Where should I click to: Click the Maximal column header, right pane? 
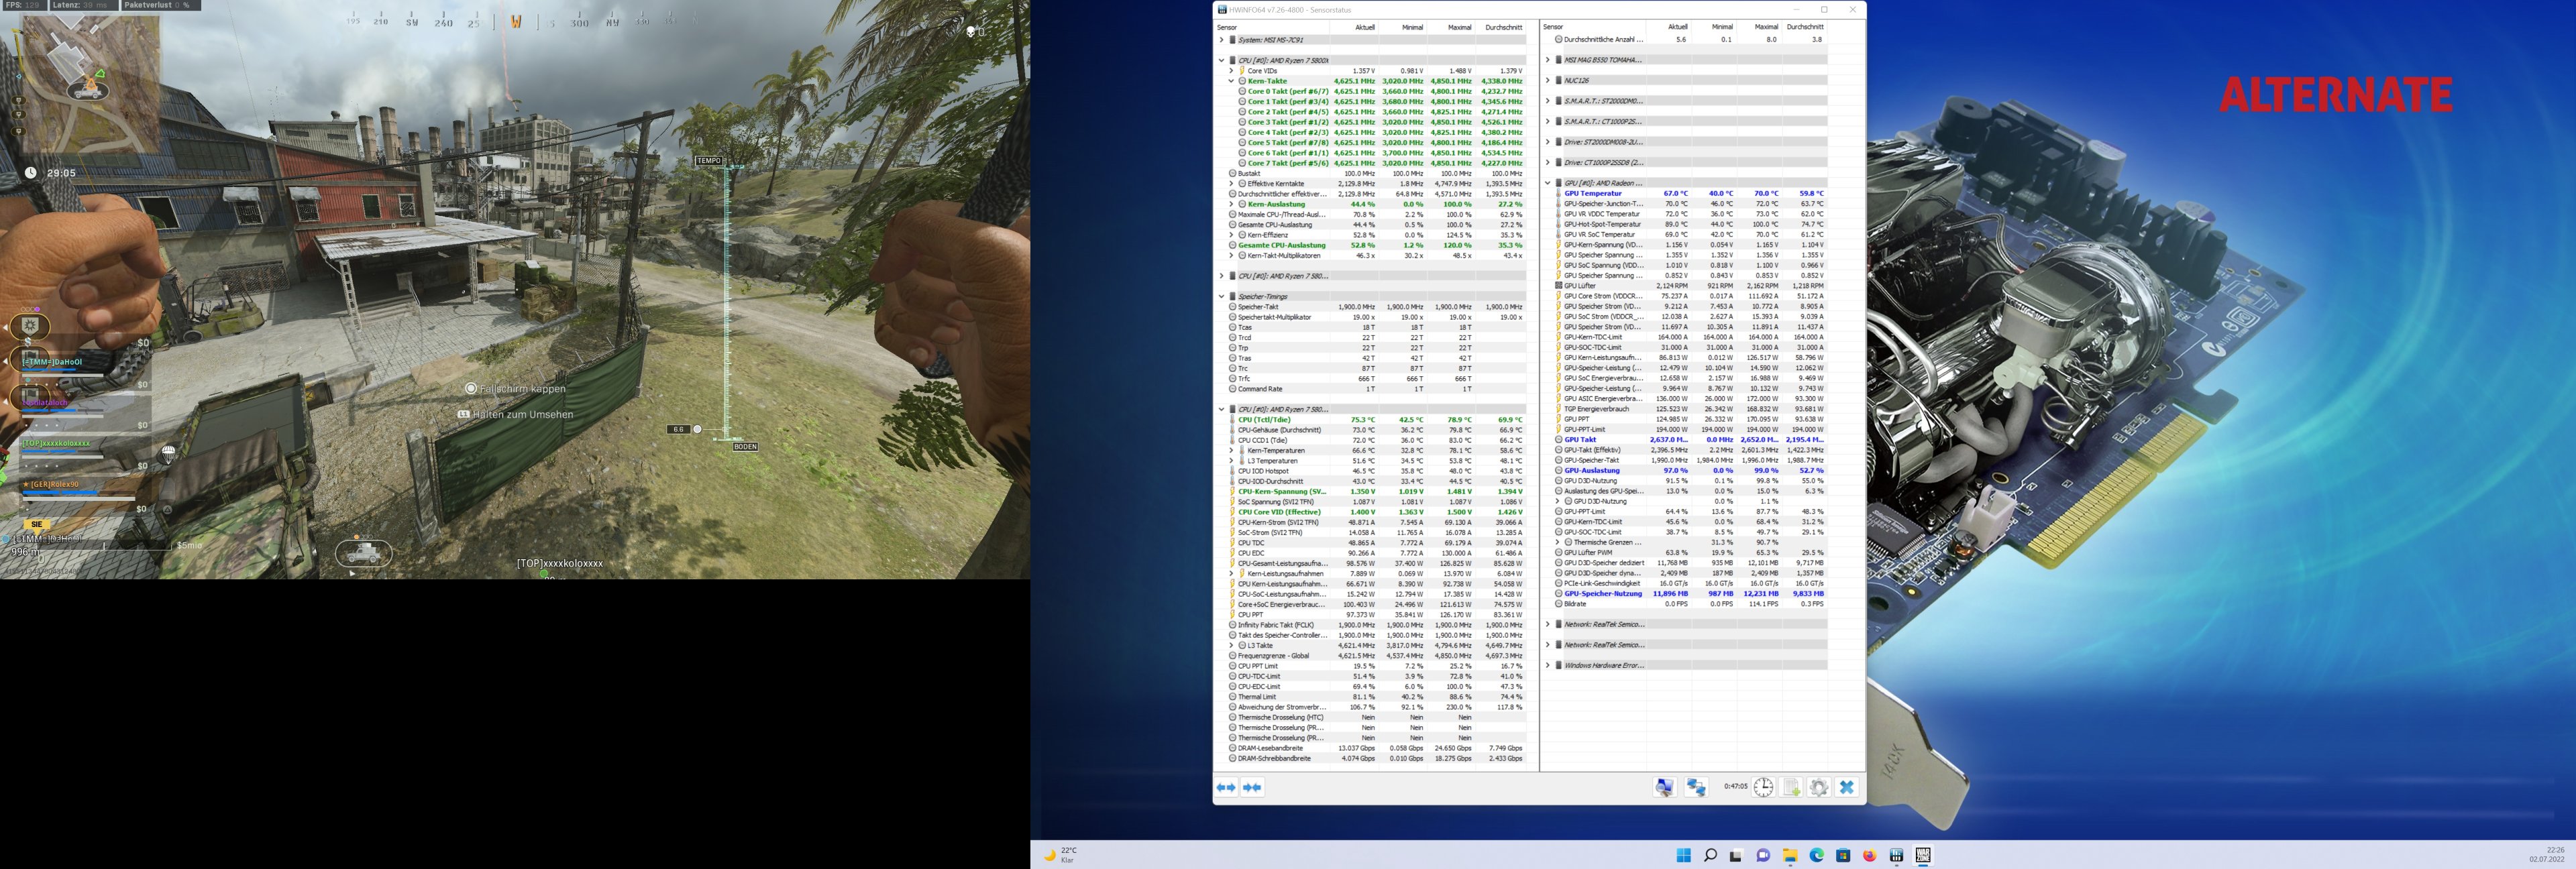(1766, 27)
